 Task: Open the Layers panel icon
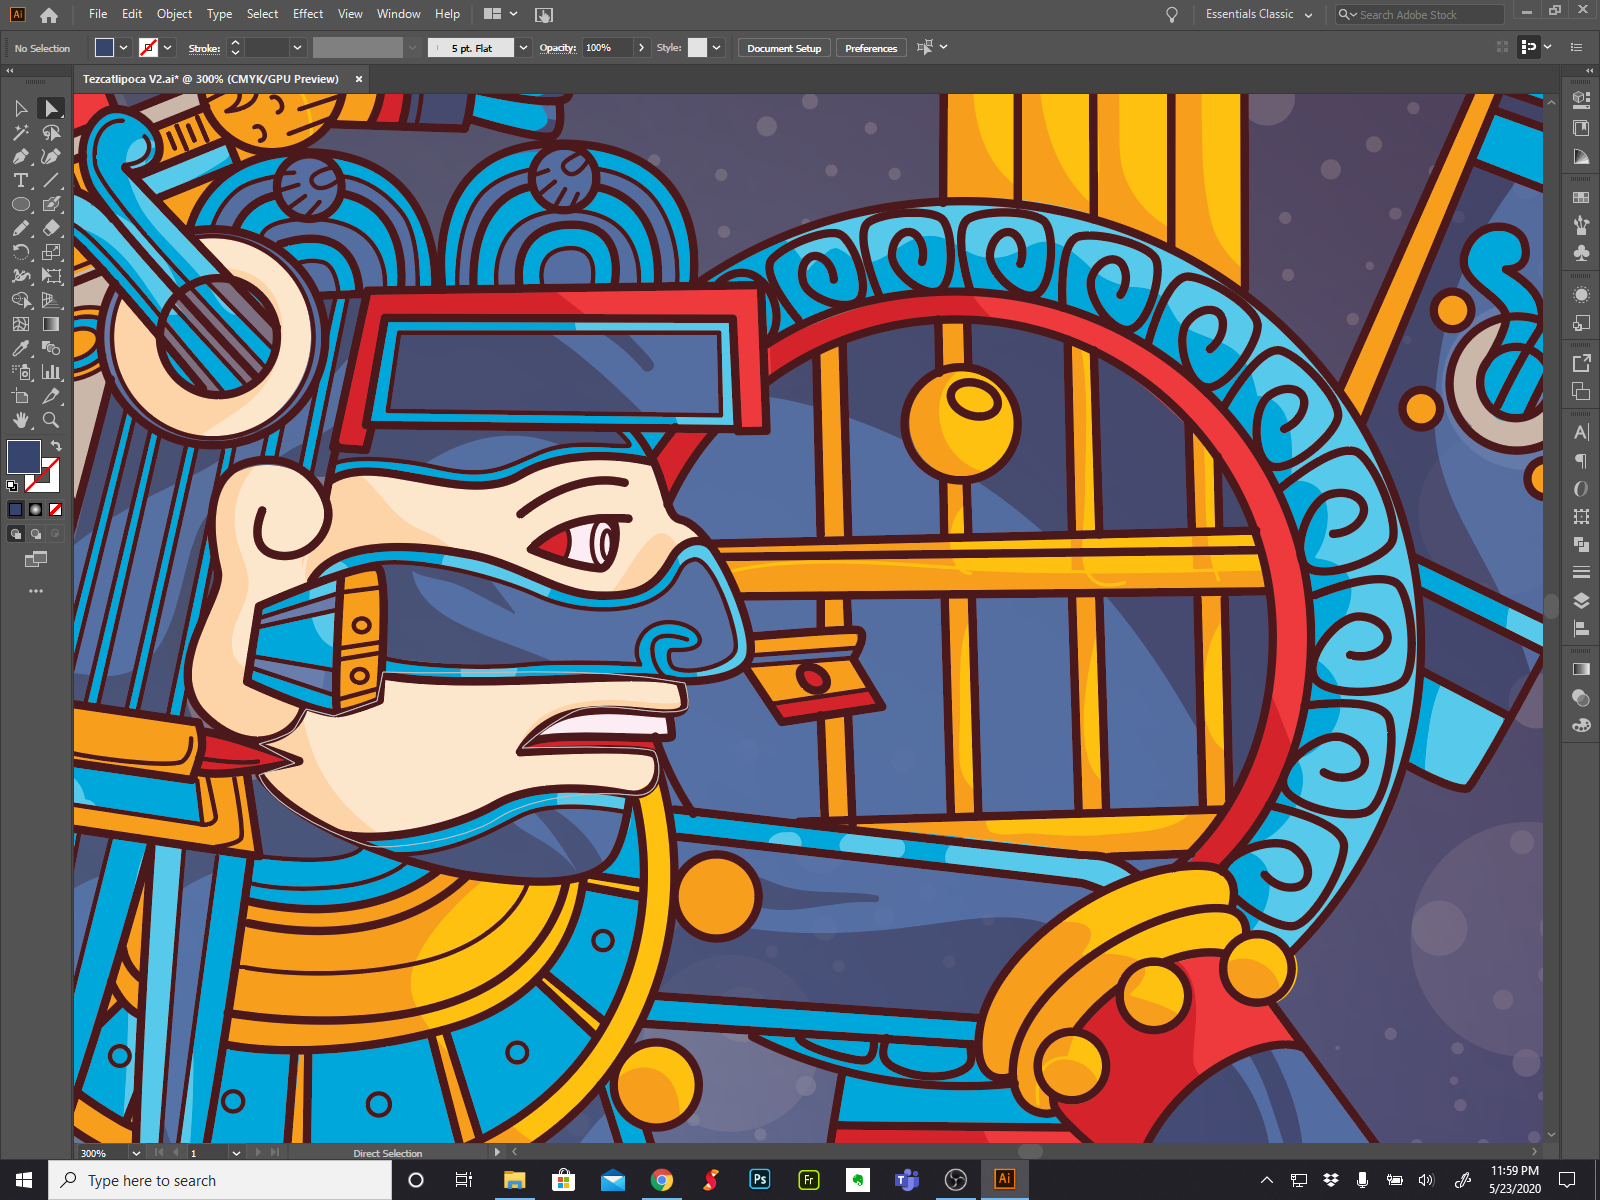(1581, 600)
